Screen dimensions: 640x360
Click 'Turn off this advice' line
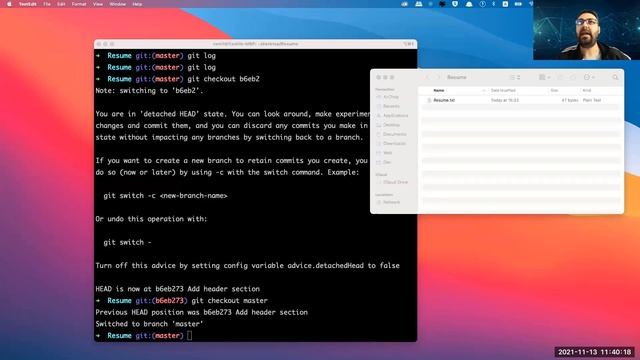[x=247, y=265]
